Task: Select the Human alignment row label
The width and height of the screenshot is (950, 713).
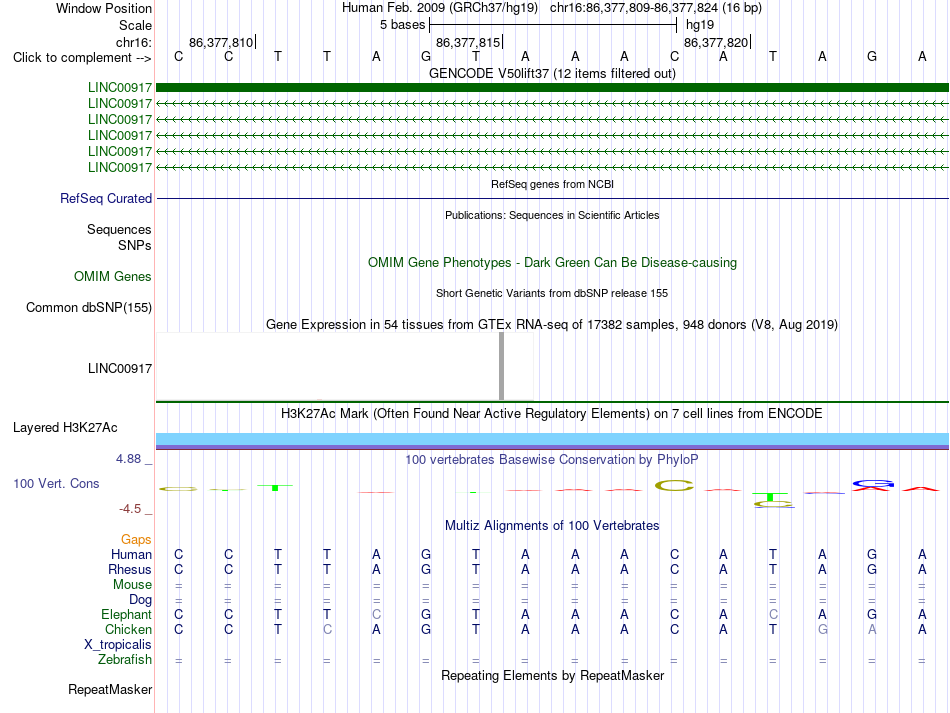Action: coord(131,554)
